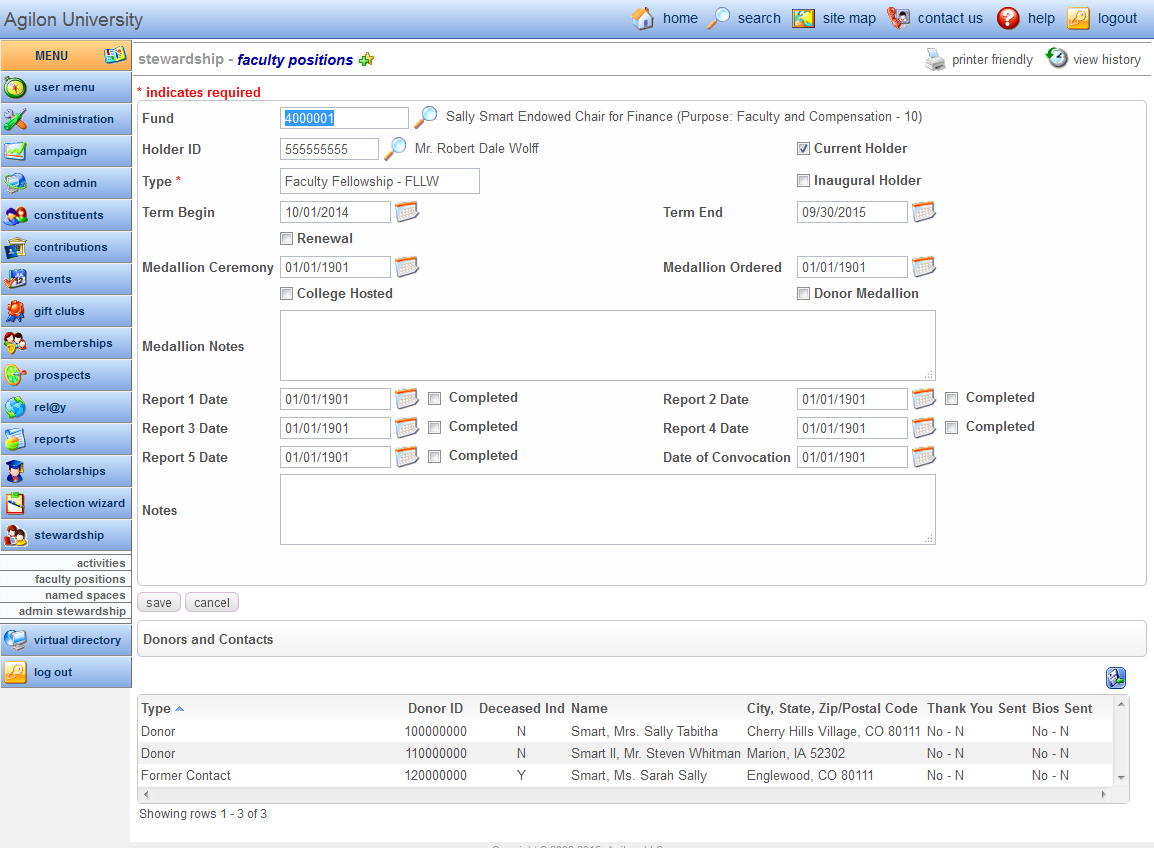Check the Donor Medallion checkbox
The height and width of the screenshot is (848, 1154).
tap(804, 294)
